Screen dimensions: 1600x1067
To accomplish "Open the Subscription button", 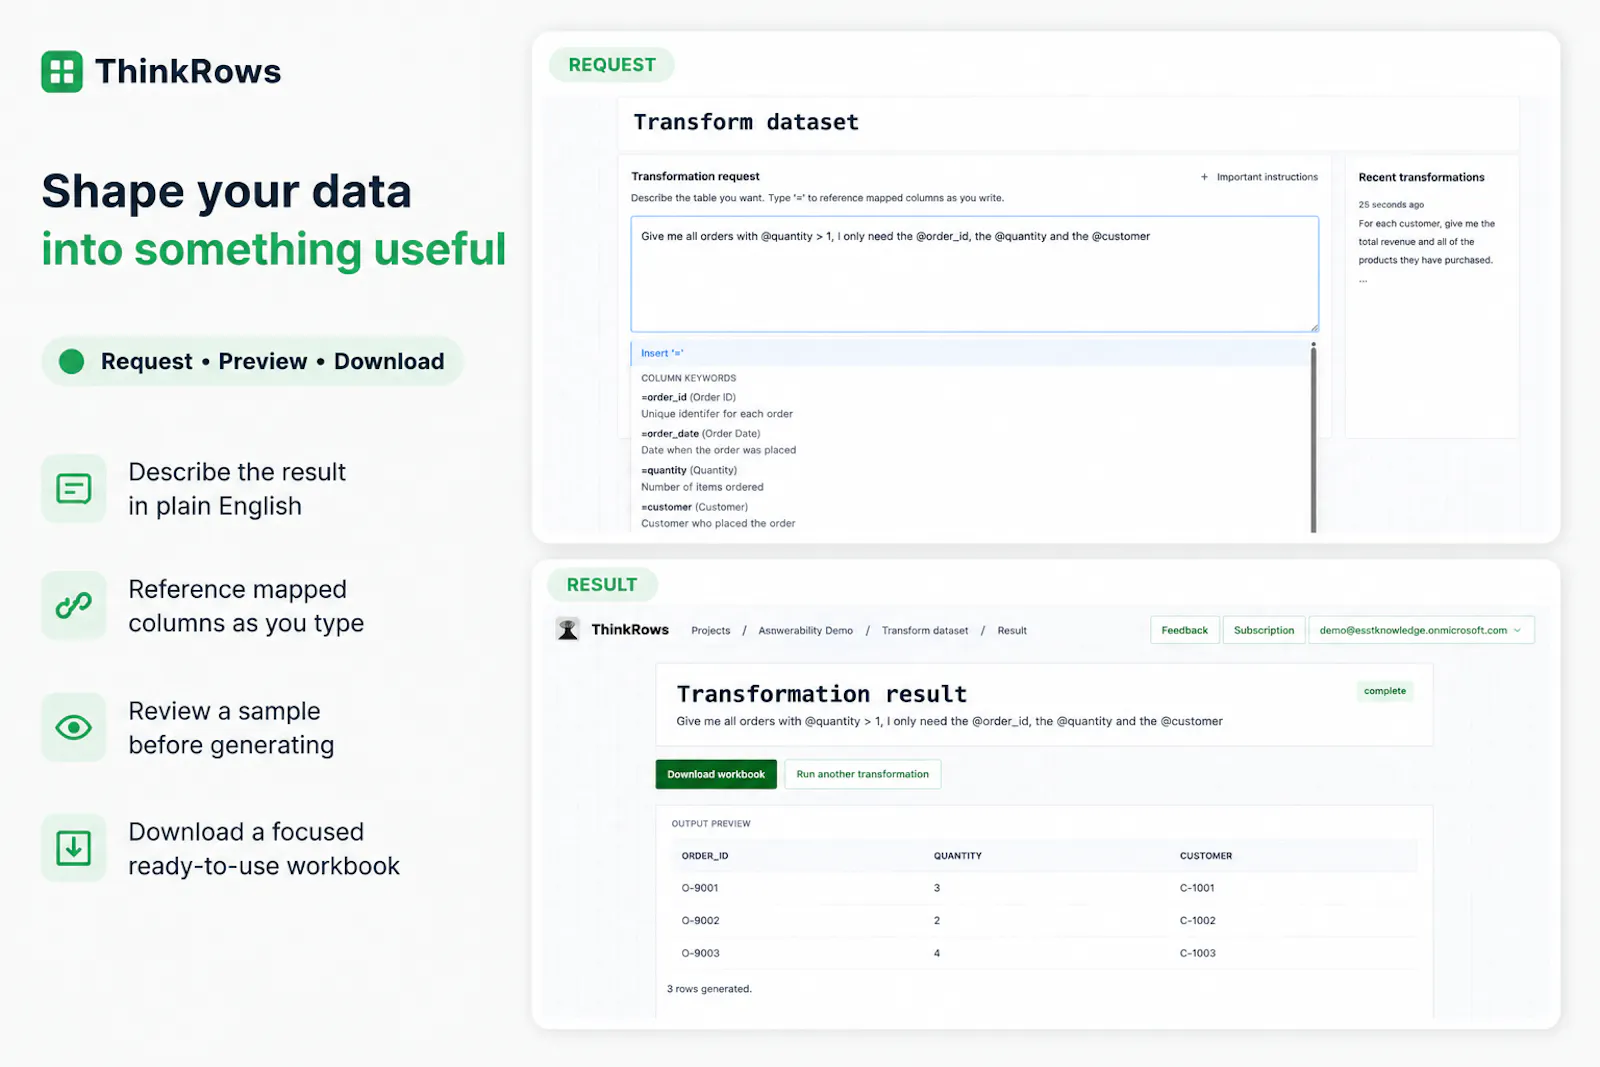I will pyautogui.click(x=1264, y=630).
